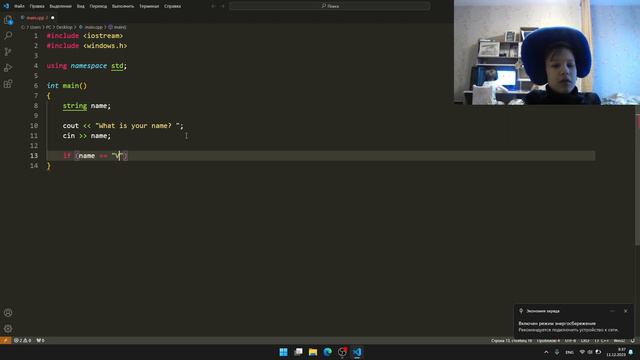Image resolution: width=640 pixels, height=360 pixels.
Task: Click the Win32 configuration in the status bar
Action: (619, 340)
